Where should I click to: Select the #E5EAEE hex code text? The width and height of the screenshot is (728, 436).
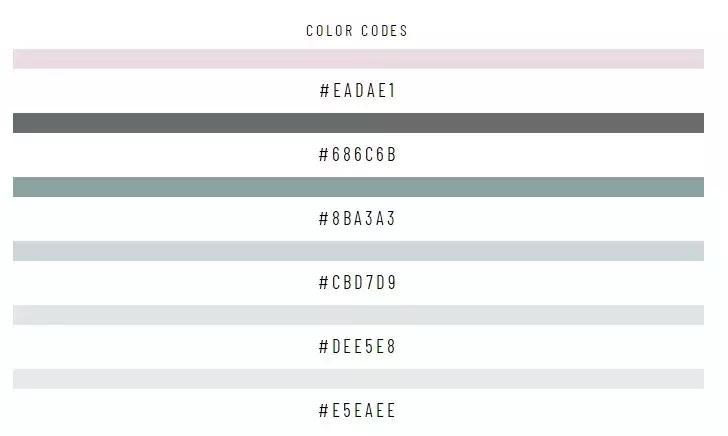pyautogui.click(x=358, y=411)
